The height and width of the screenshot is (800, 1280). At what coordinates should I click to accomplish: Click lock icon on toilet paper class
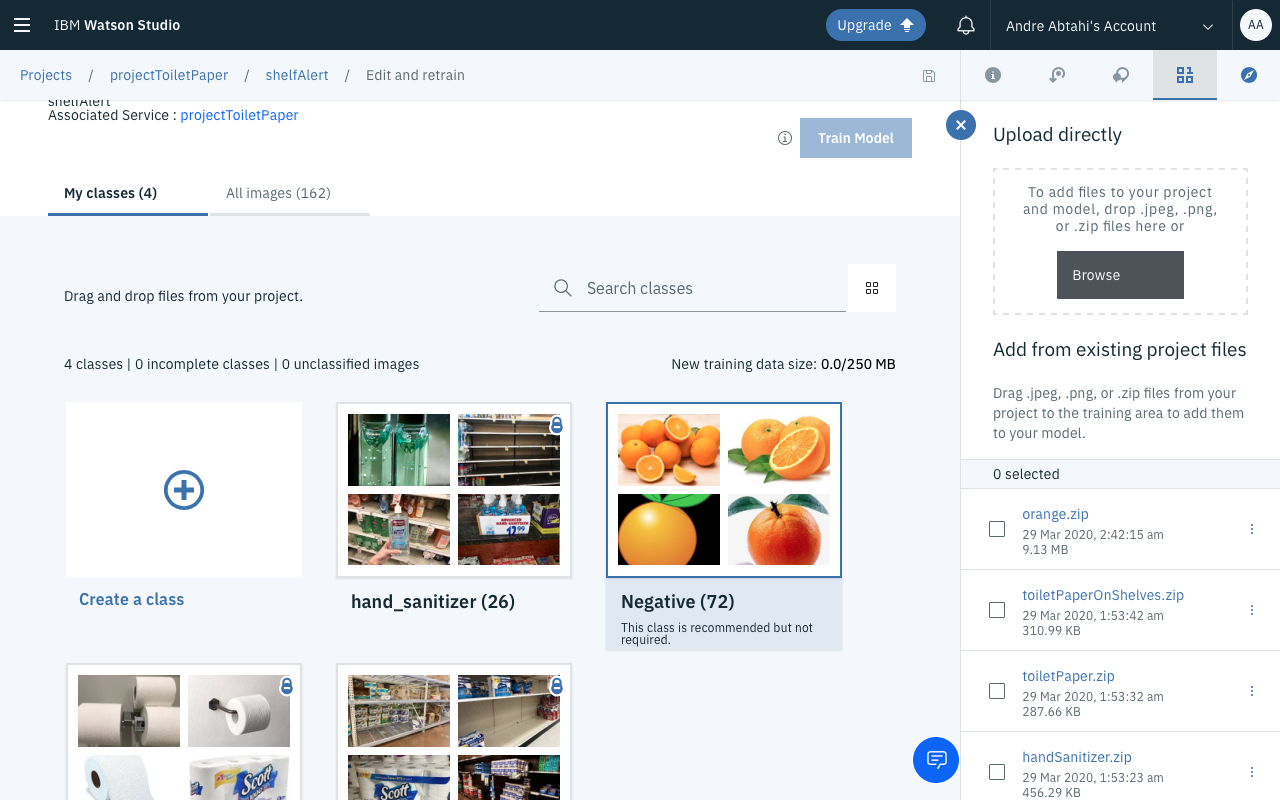[x=287, y=686]
